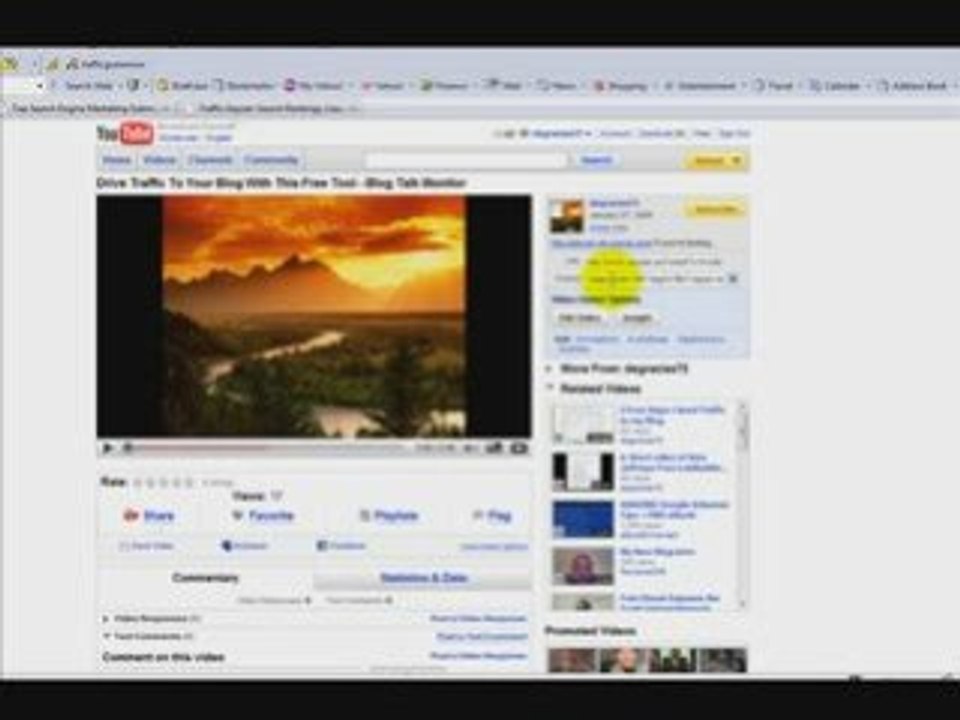Expand the Video Responses section
The width and height of the screenshot is (960, 720).
(107, 618)
